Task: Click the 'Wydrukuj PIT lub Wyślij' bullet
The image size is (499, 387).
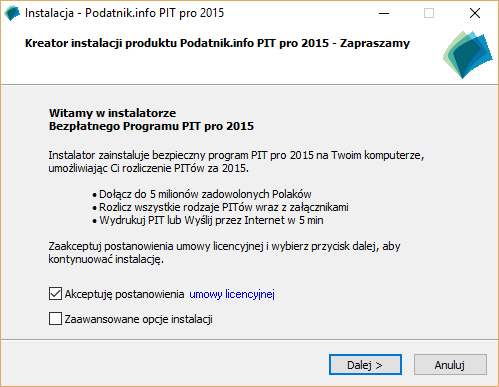Action: tap(208, 220)
